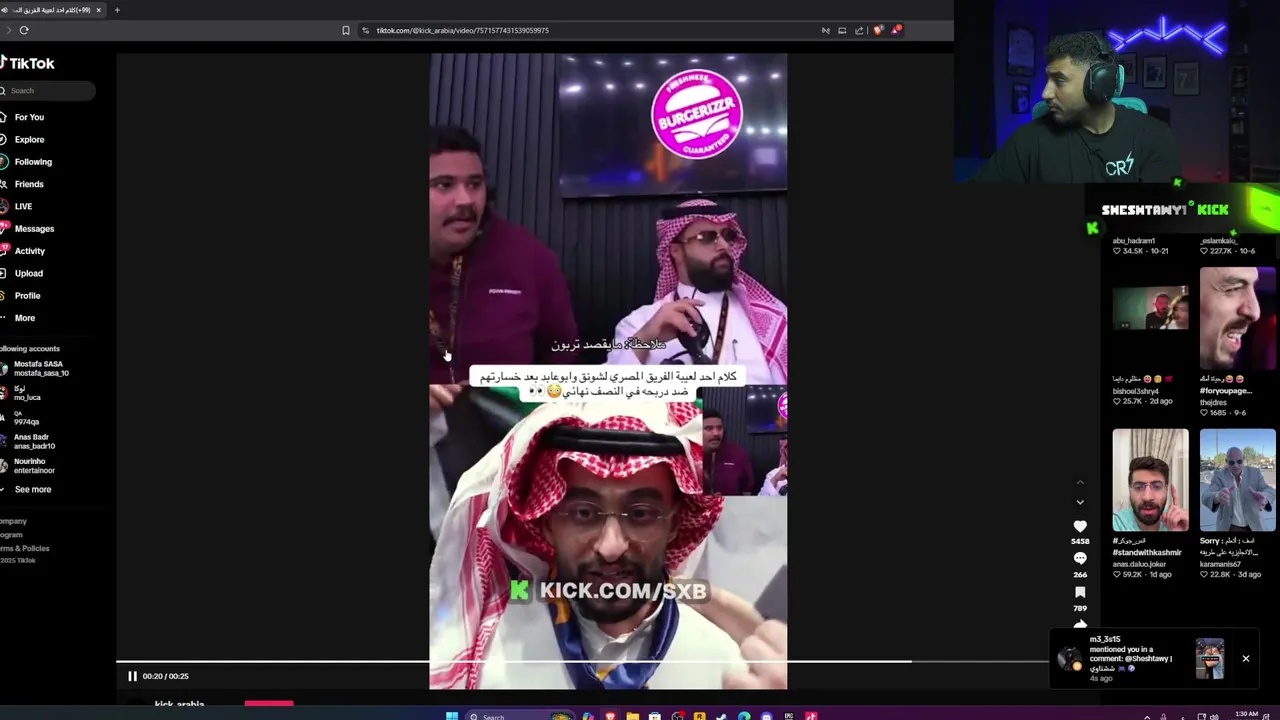Open the Following feed
The image size is (1280, 720).
[28, 162]
